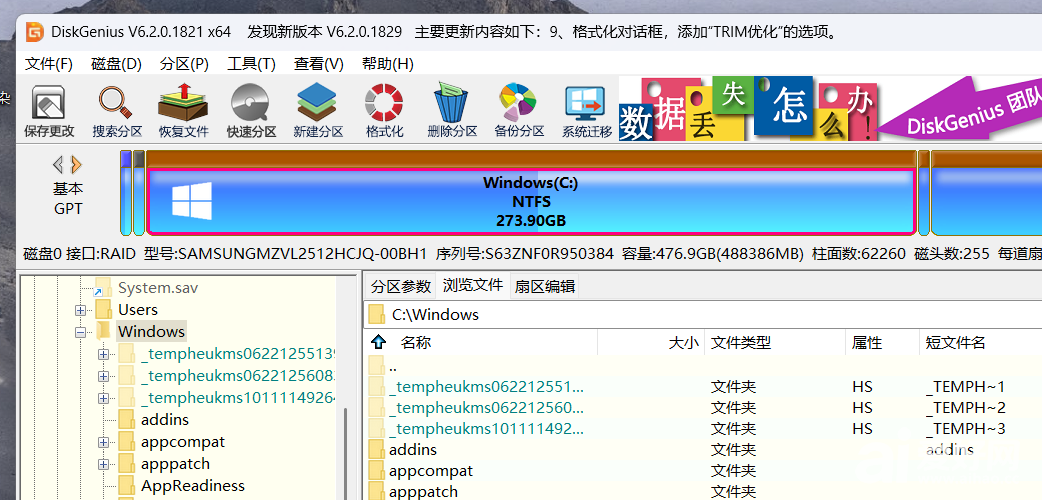Open the 磁盘(D) menu
This screenshot has width=1042, height=500.
pyautogui.click(x=116, y=64)
